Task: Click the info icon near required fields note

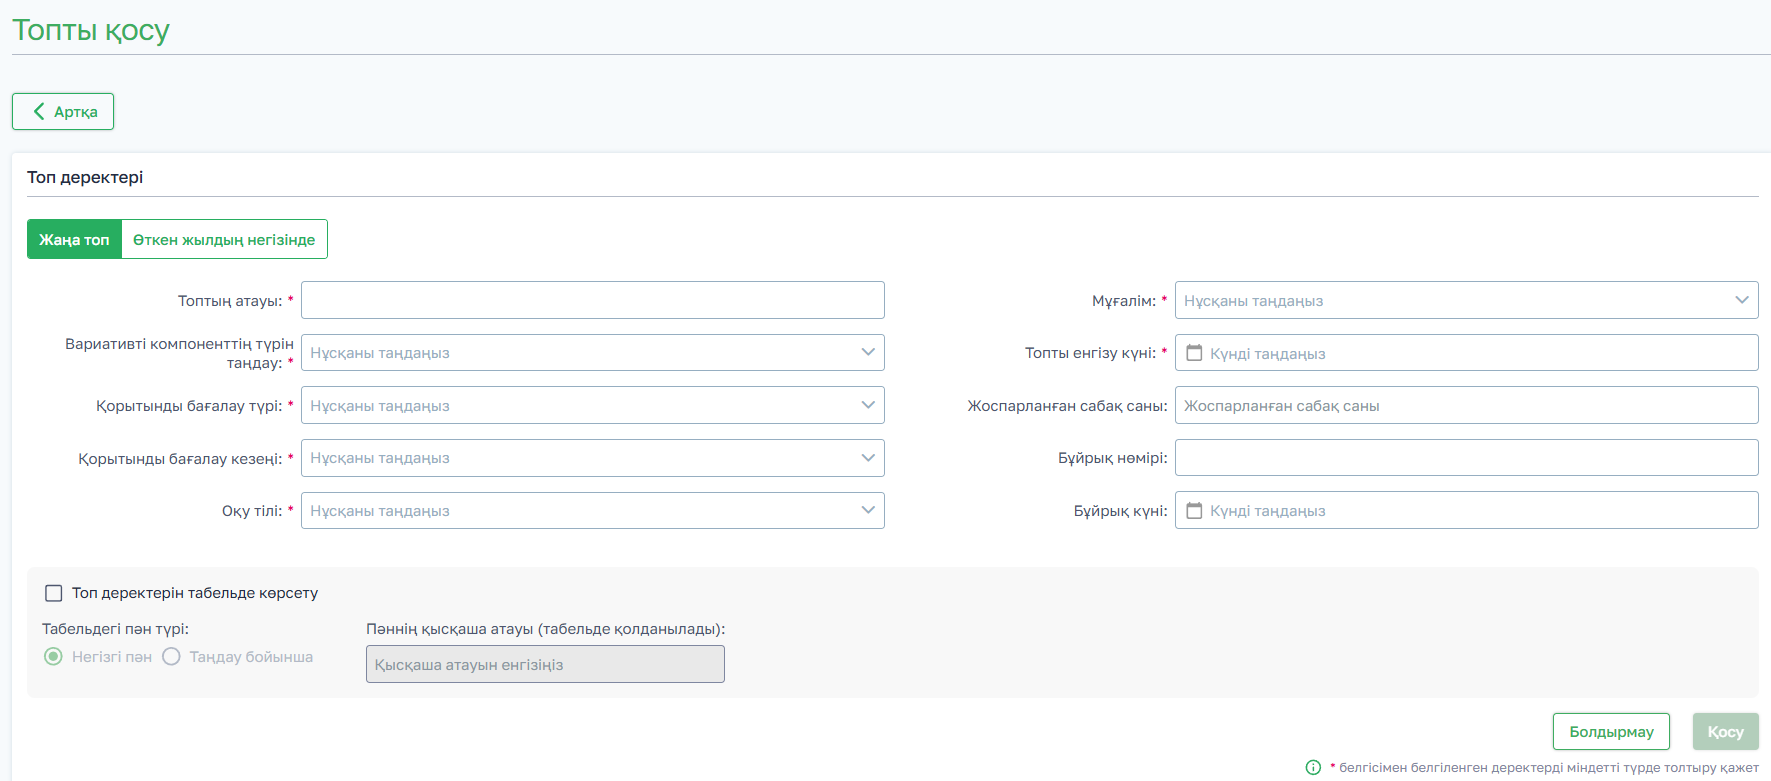Action: 1313,767
